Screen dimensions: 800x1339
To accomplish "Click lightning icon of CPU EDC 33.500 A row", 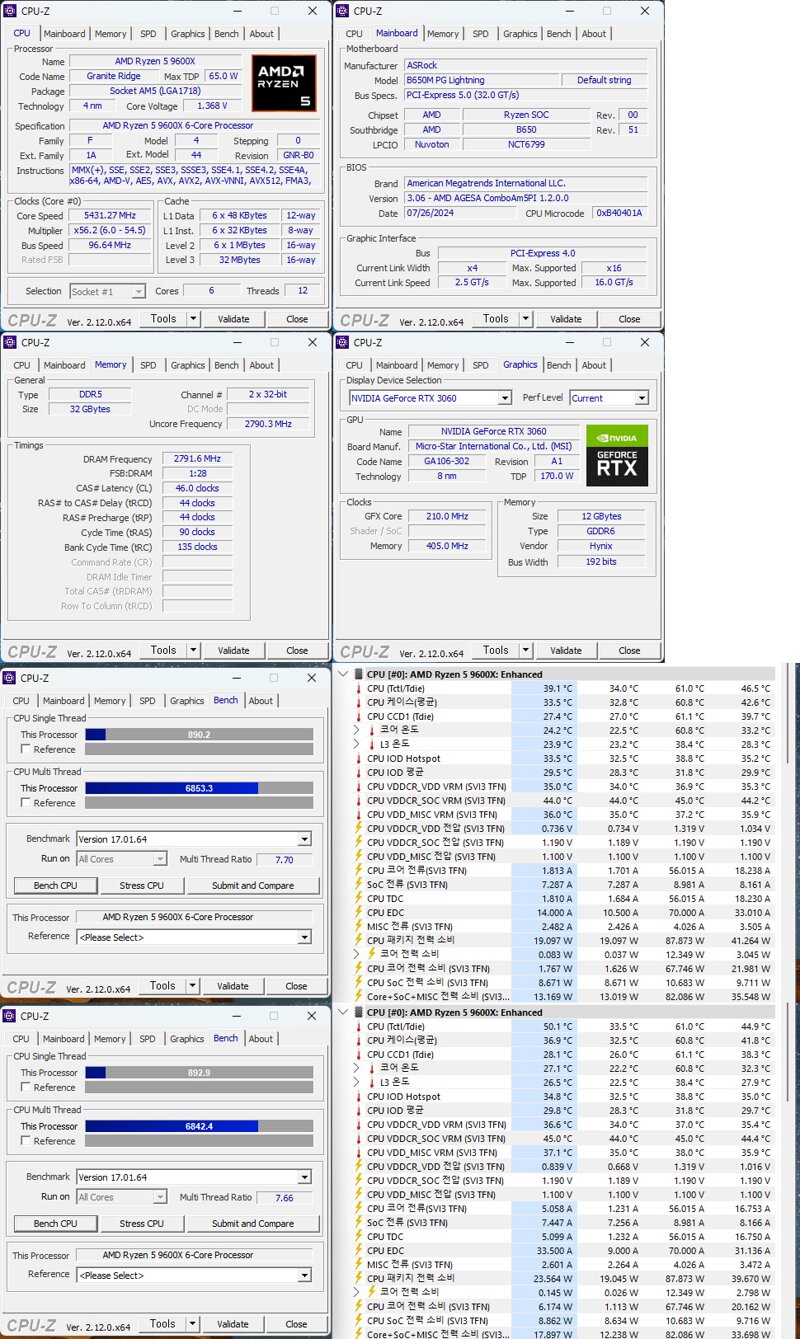I will point(359,1250).
